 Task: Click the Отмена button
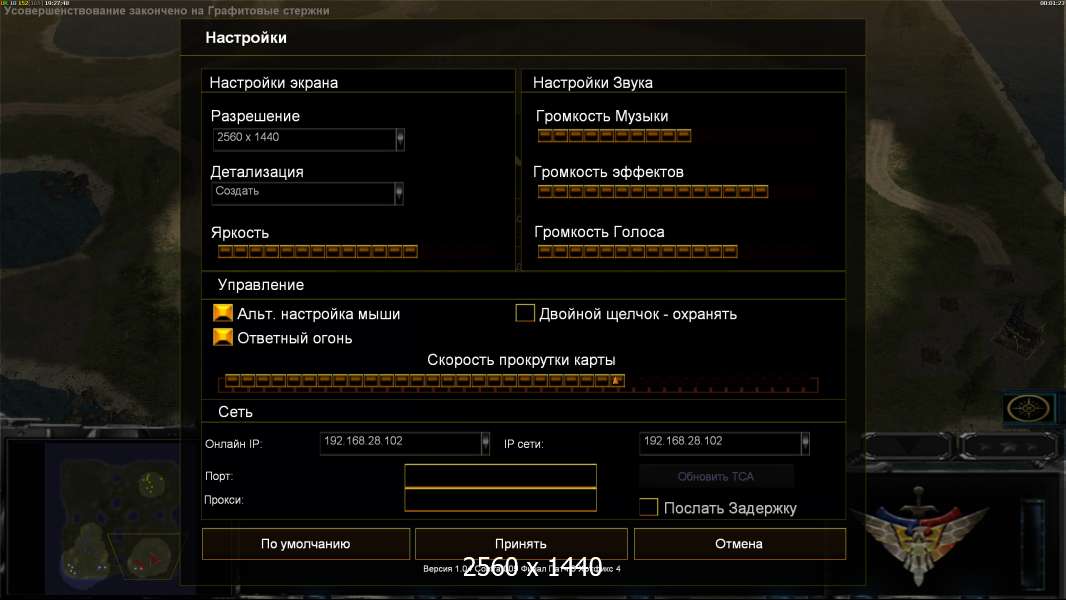(740, 544)
